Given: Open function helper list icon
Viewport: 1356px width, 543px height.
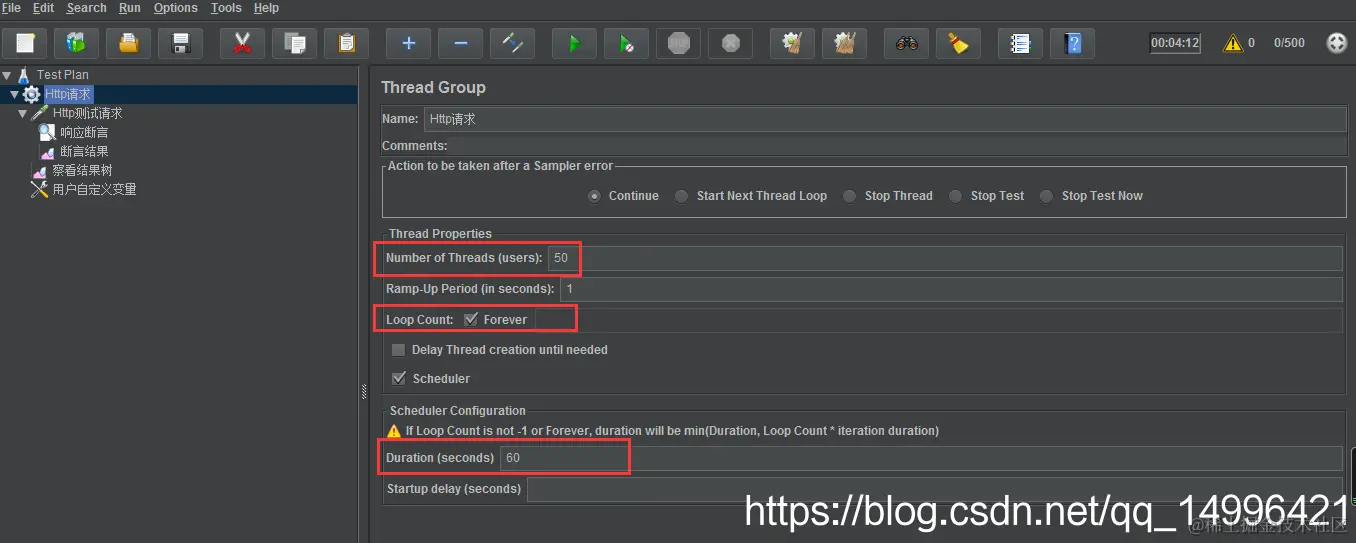Looking at the screenshot, I should coord(1020,43).
